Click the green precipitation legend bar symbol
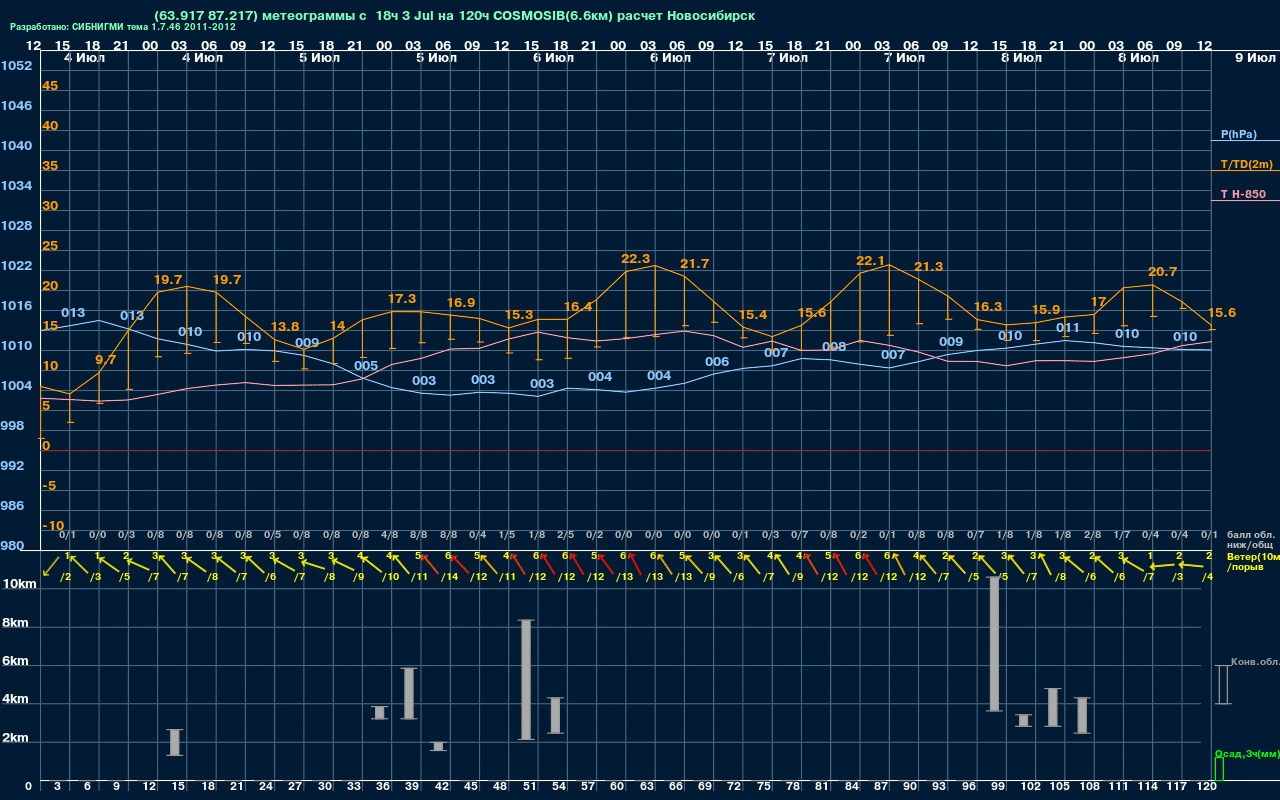The height and width of the screenshot is (800, 1280). (x=1218, y=769)
